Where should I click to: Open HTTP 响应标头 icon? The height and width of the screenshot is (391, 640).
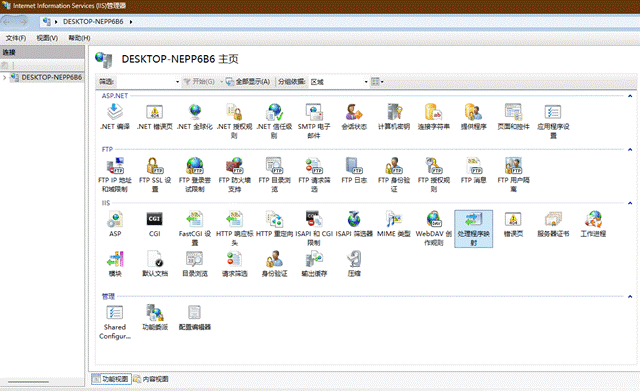pyautogui.click(x=234, y=220)
